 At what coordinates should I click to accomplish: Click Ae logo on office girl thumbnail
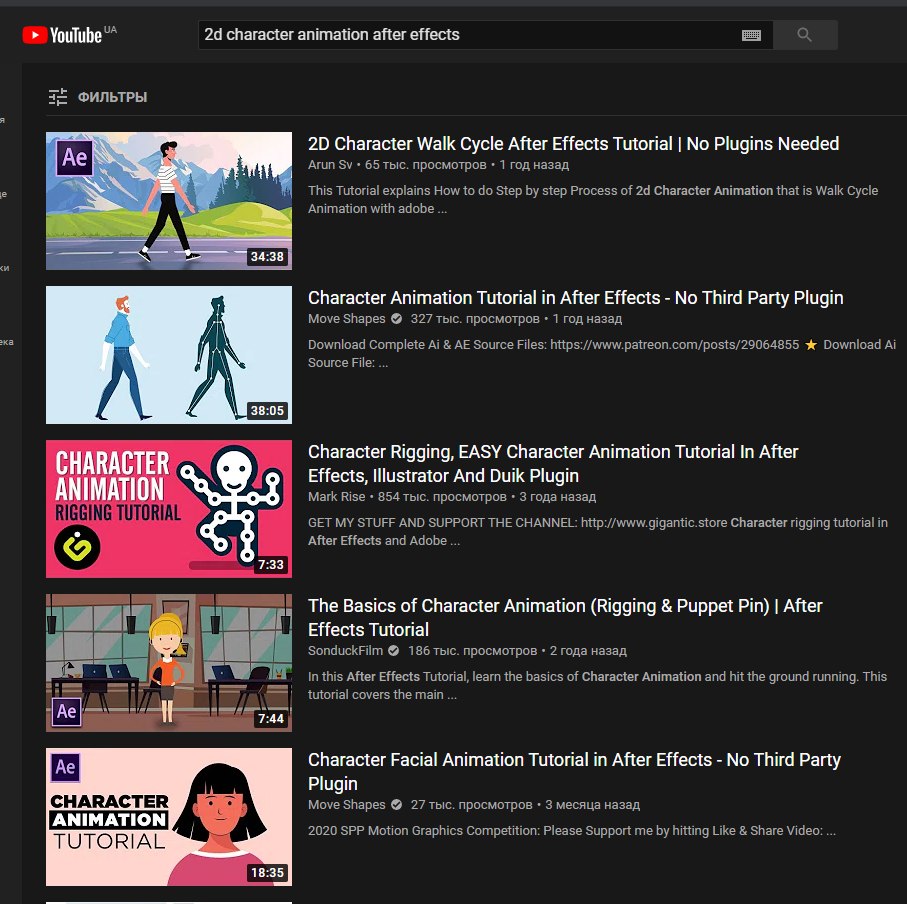point(67,711)
